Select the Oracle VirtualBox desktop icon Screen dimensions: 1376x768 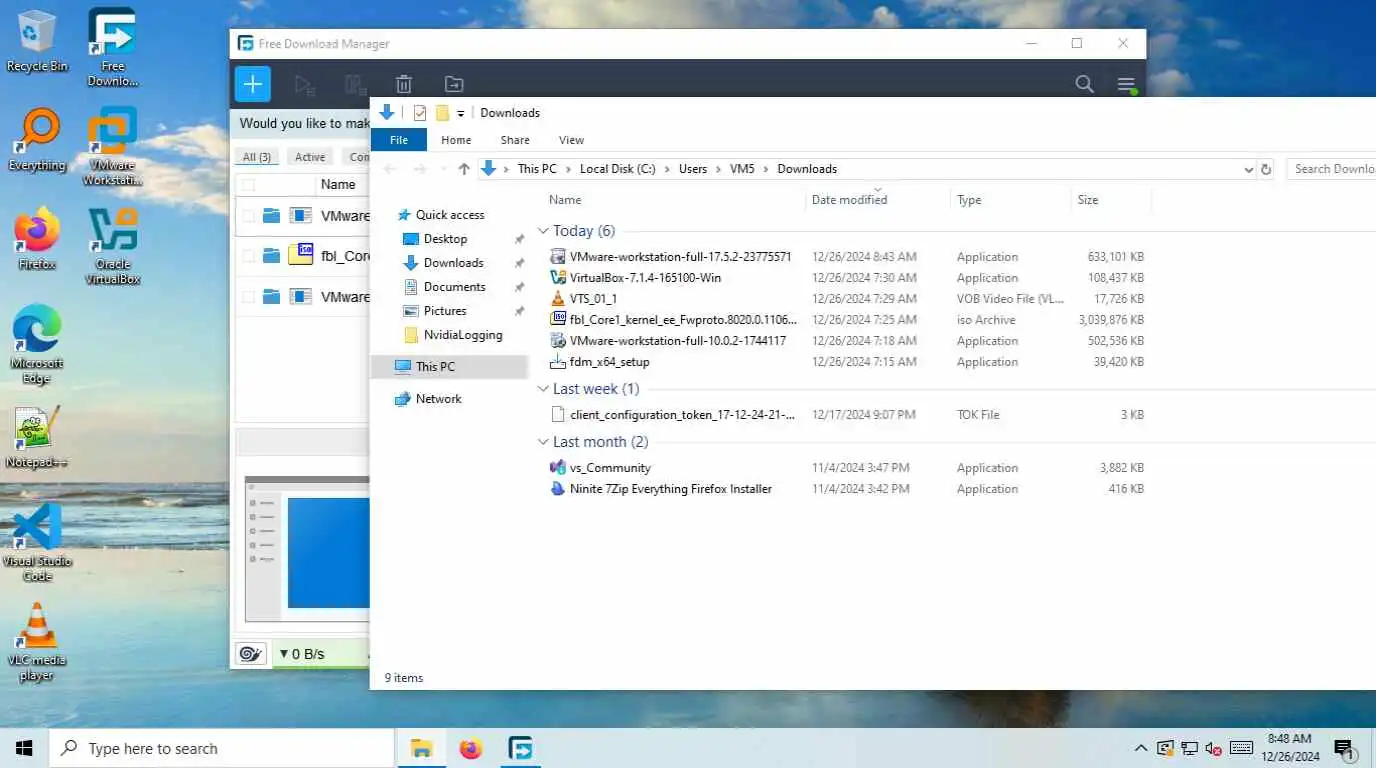click(x=112, y=246)
